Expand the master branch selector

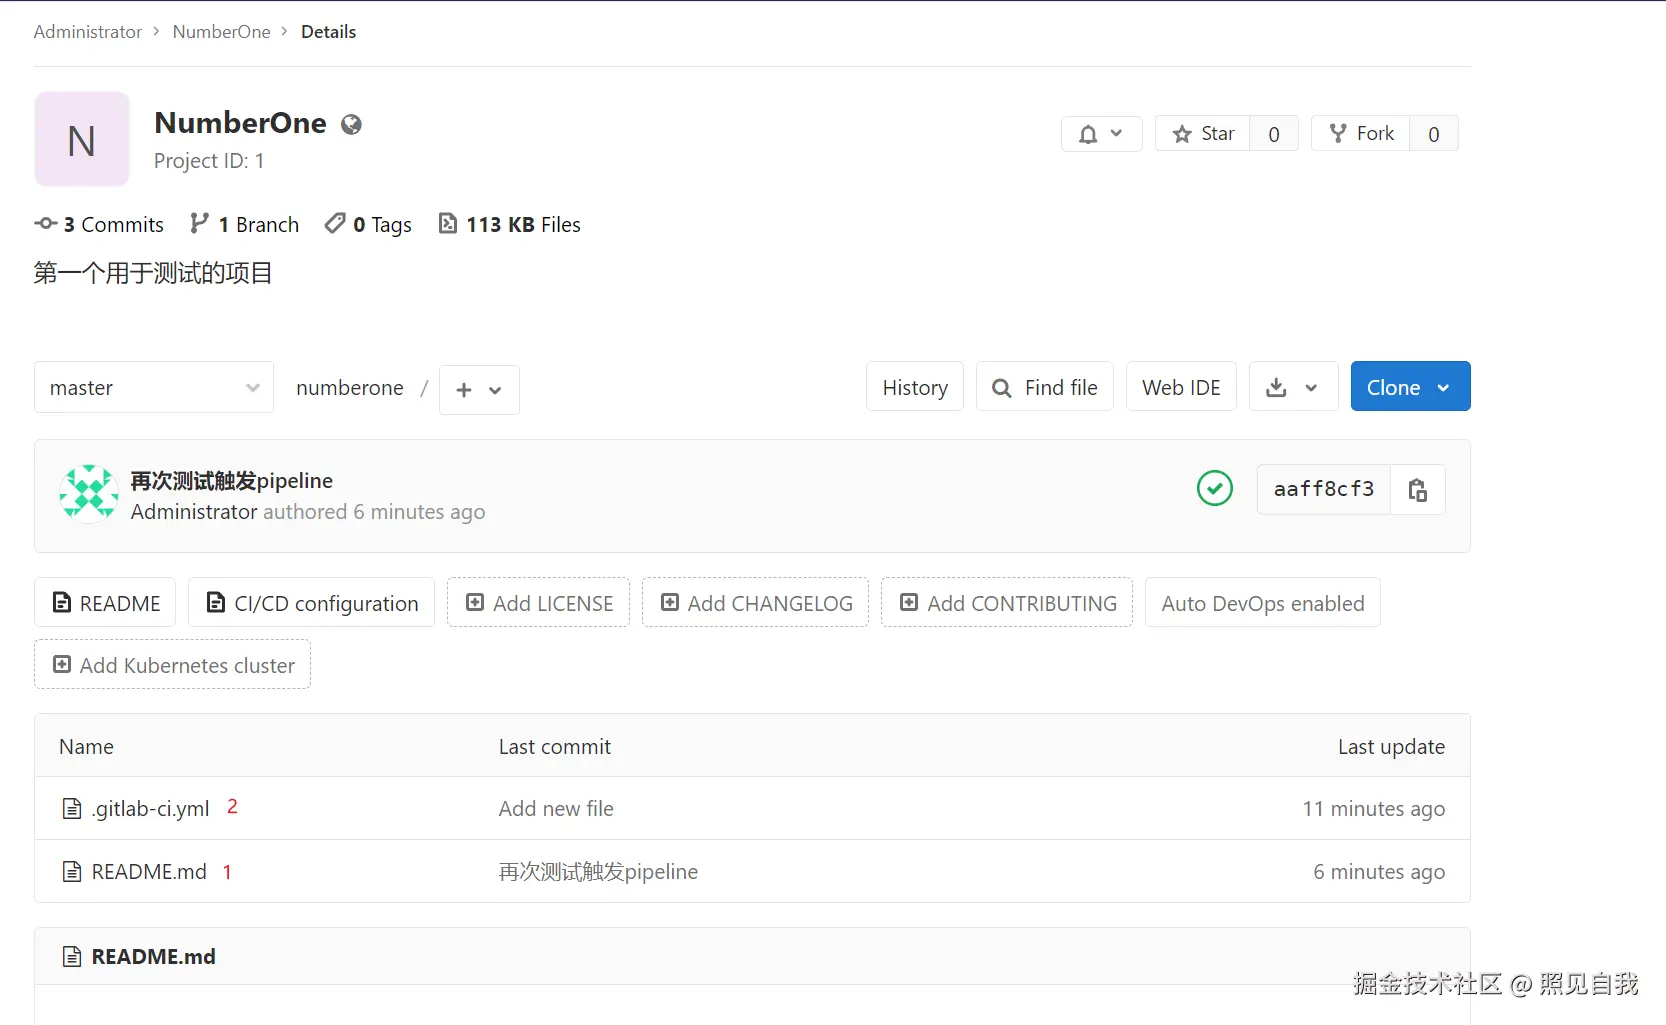pyautogui.click(x=154, y=387)
